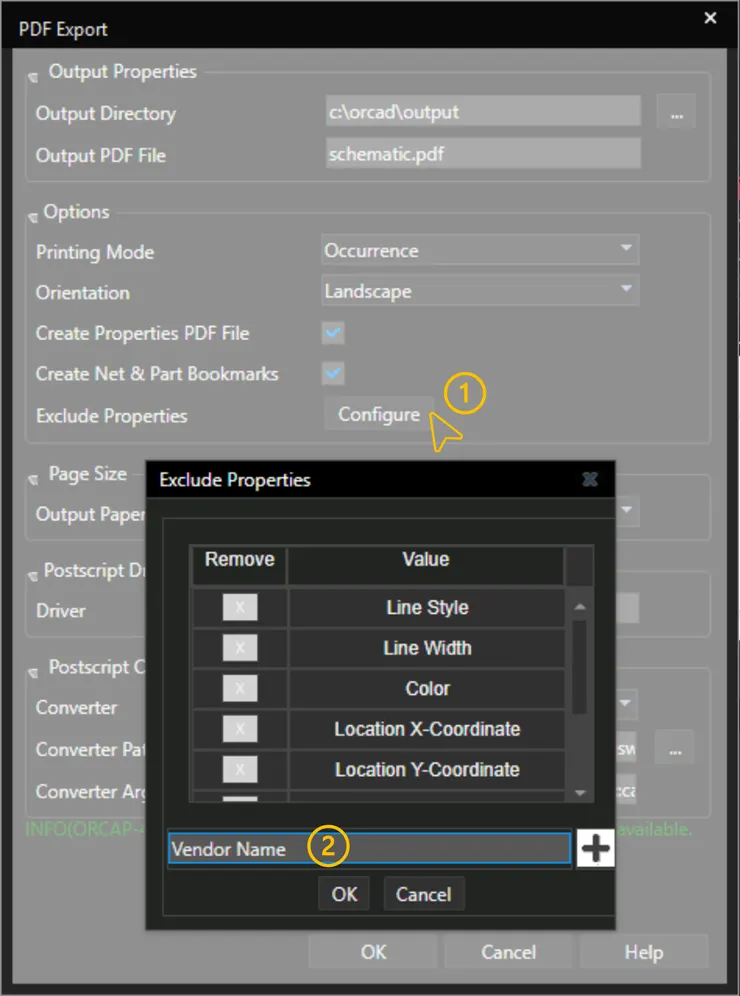Viewport: 740px width, 996px height.
Task: Toggle Create Net & Part Bookmarks checkbox
Action: 333,374
